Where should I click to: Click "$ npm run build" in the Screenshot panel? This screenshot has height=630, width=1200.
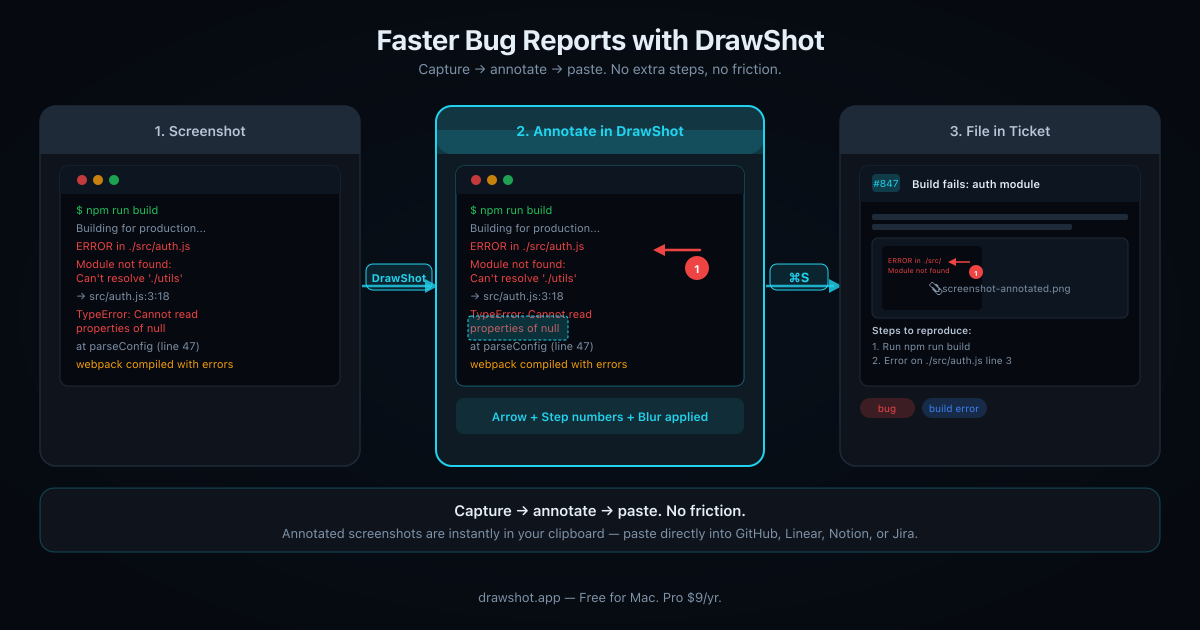117,210
